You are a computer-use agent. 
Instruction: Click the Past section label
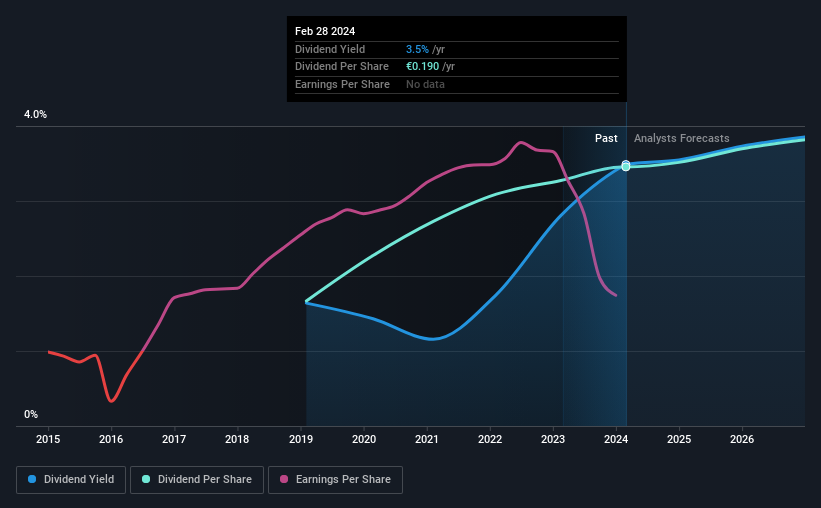pyautogui.click(x=606, y=138)
